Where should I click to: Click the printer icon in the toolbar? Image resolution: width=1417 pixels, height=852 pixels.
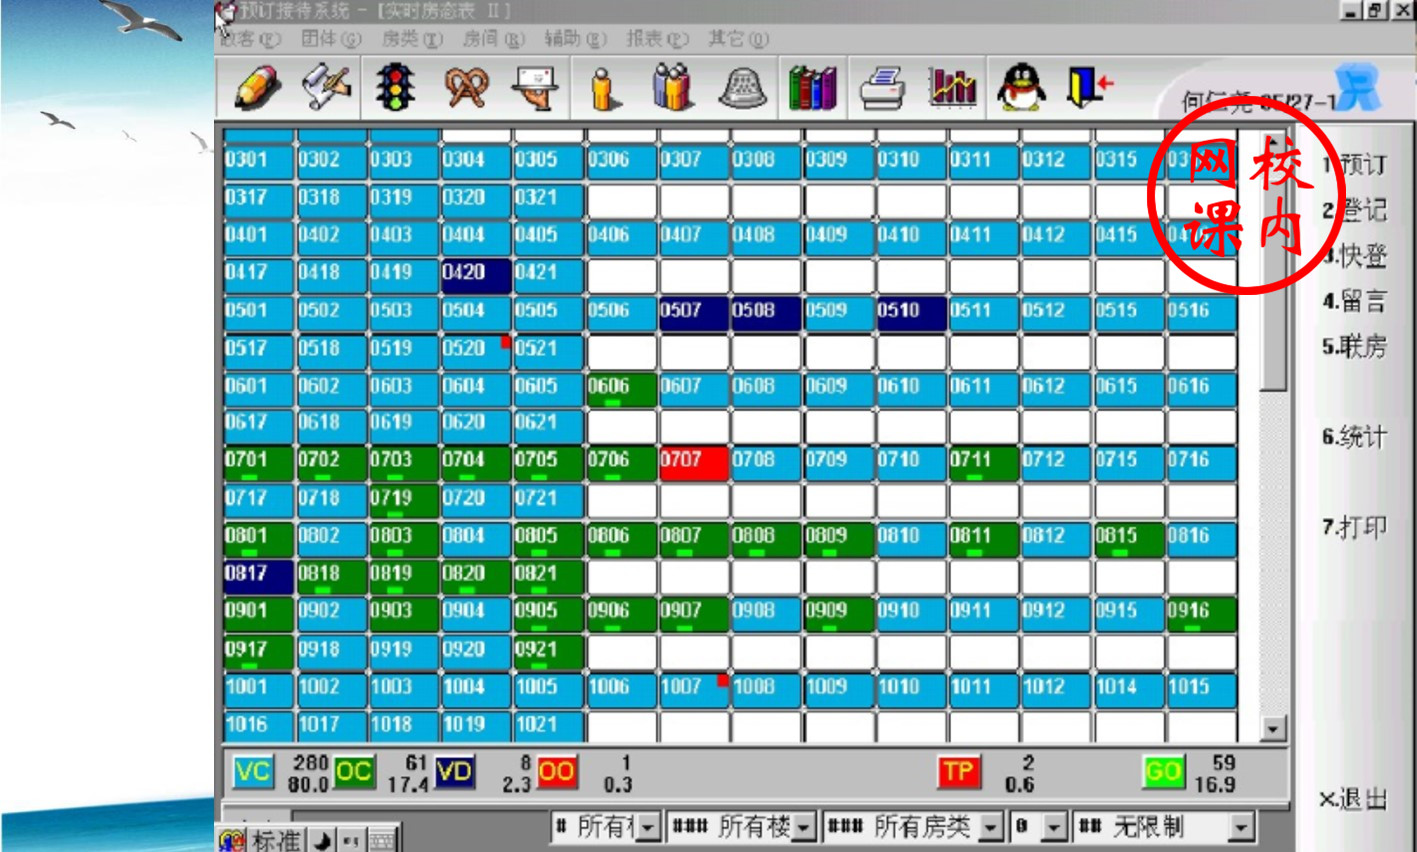[x=883, y=88]
